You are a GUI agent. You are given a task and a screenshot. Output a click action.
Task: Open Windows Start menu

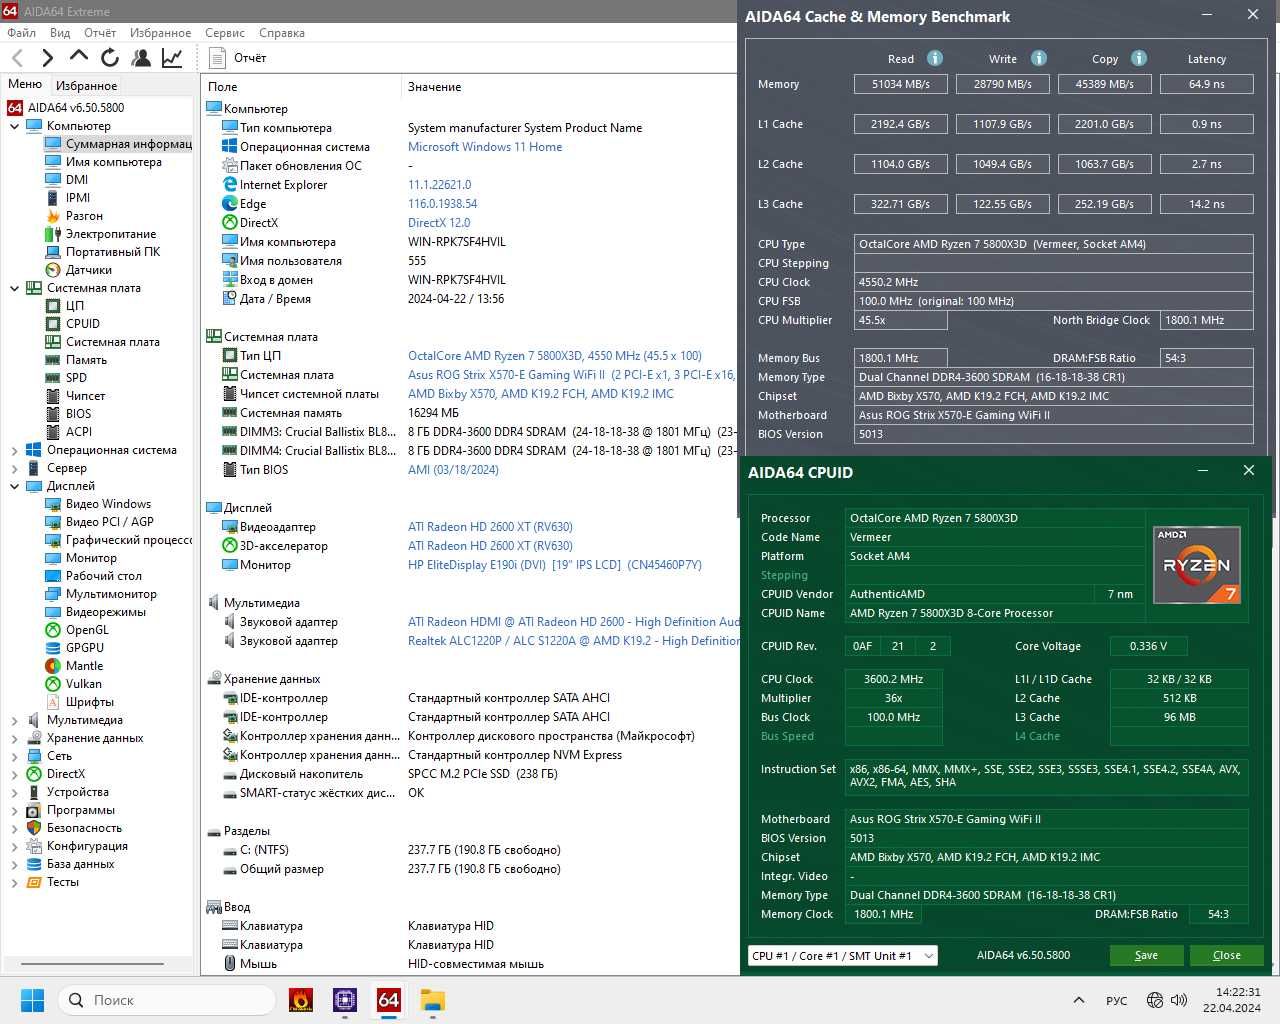coord(32,1000)
